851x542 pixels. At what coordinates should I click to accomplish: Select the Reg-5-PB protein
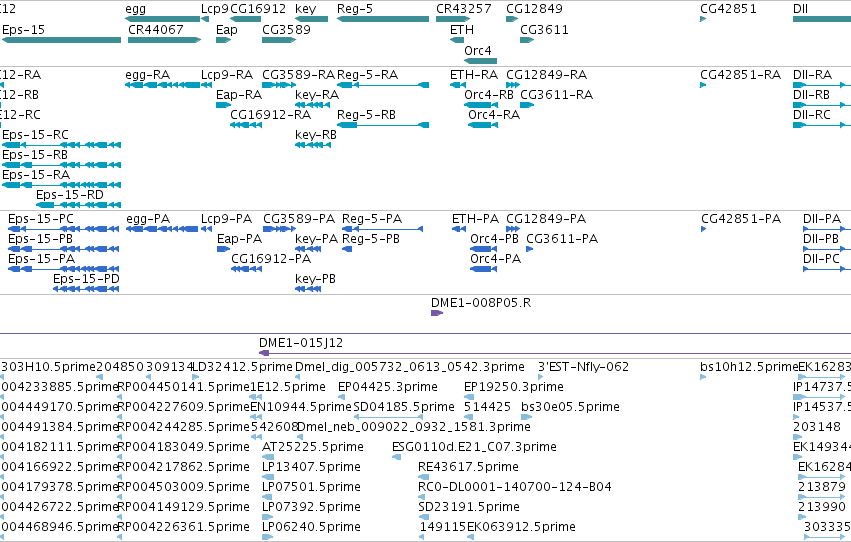[347, 249]
